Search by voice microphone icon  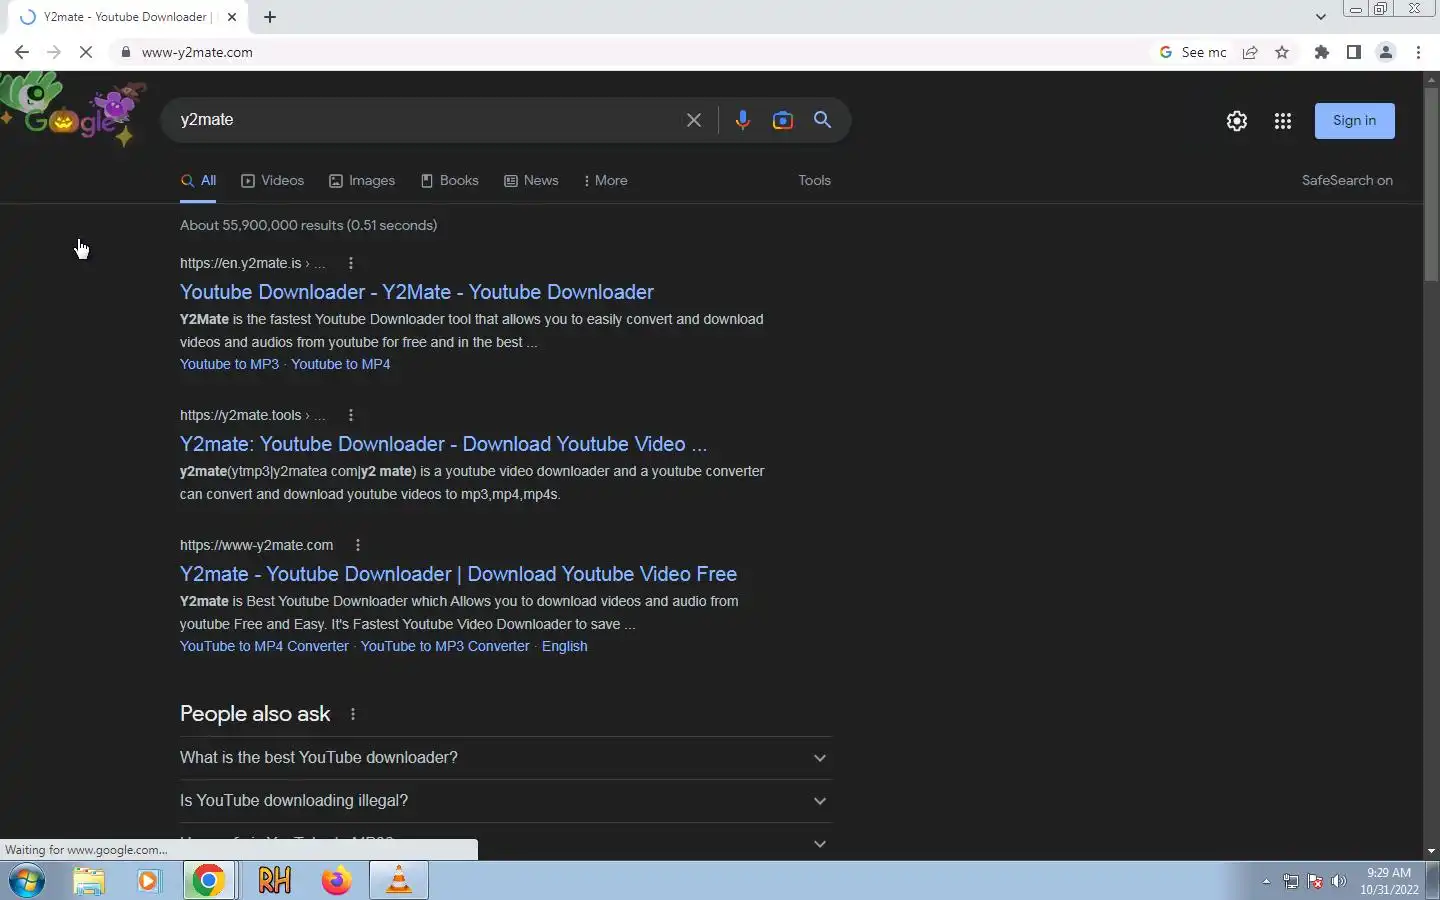[742, 120]
